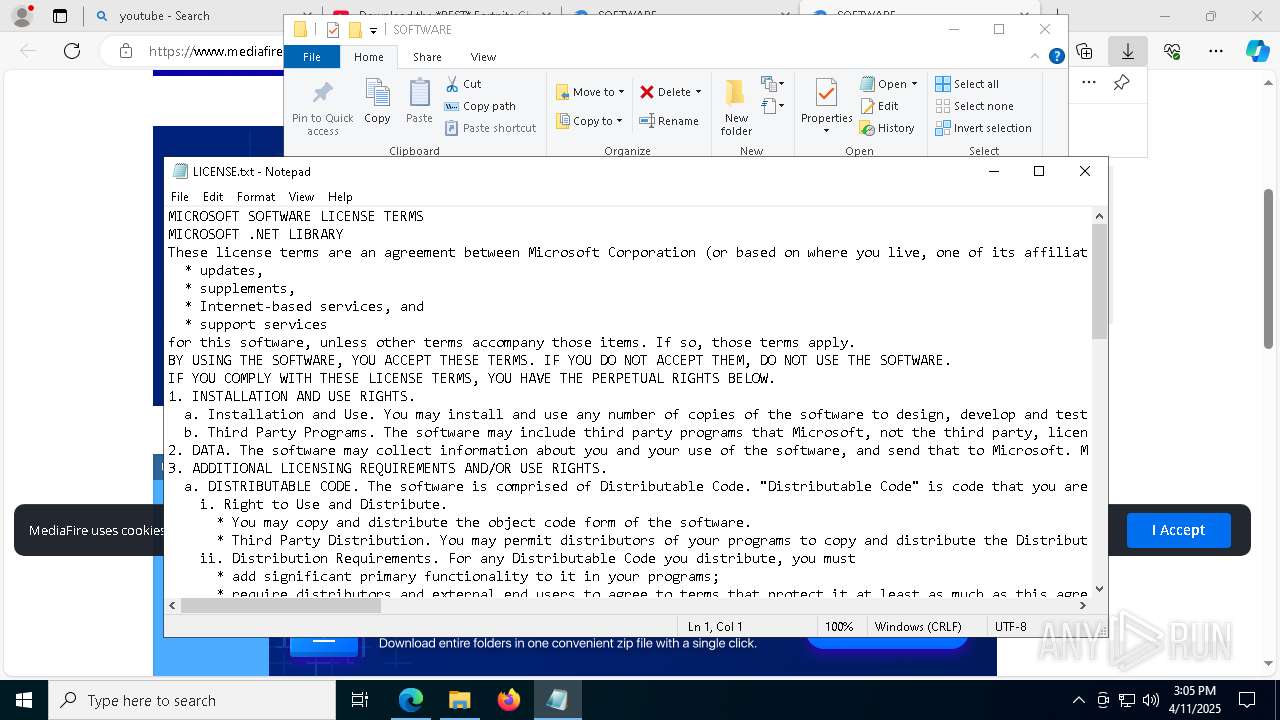This screenshot has width=1280, height=720.
Task: Click Notepad horizontal scrollbar thumb
Action: (281, 605)
